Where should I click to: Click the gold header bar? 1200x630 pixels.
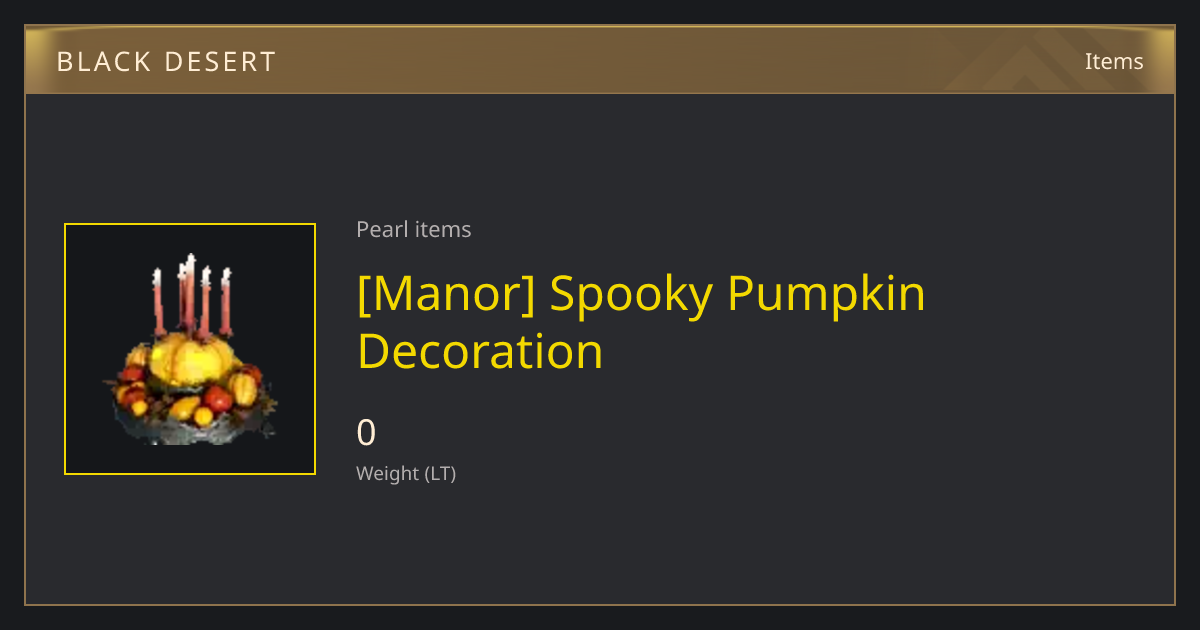coord(600,60)
